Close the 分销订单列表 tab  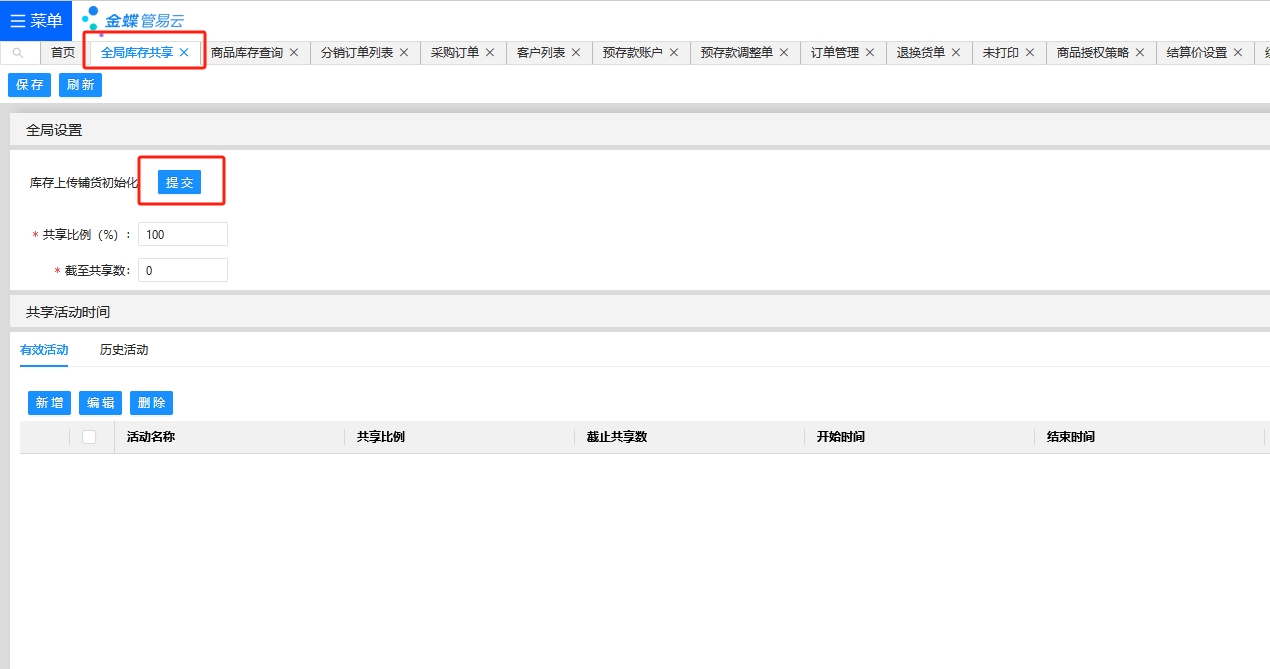pyautogui.click(x=404, y=53)
